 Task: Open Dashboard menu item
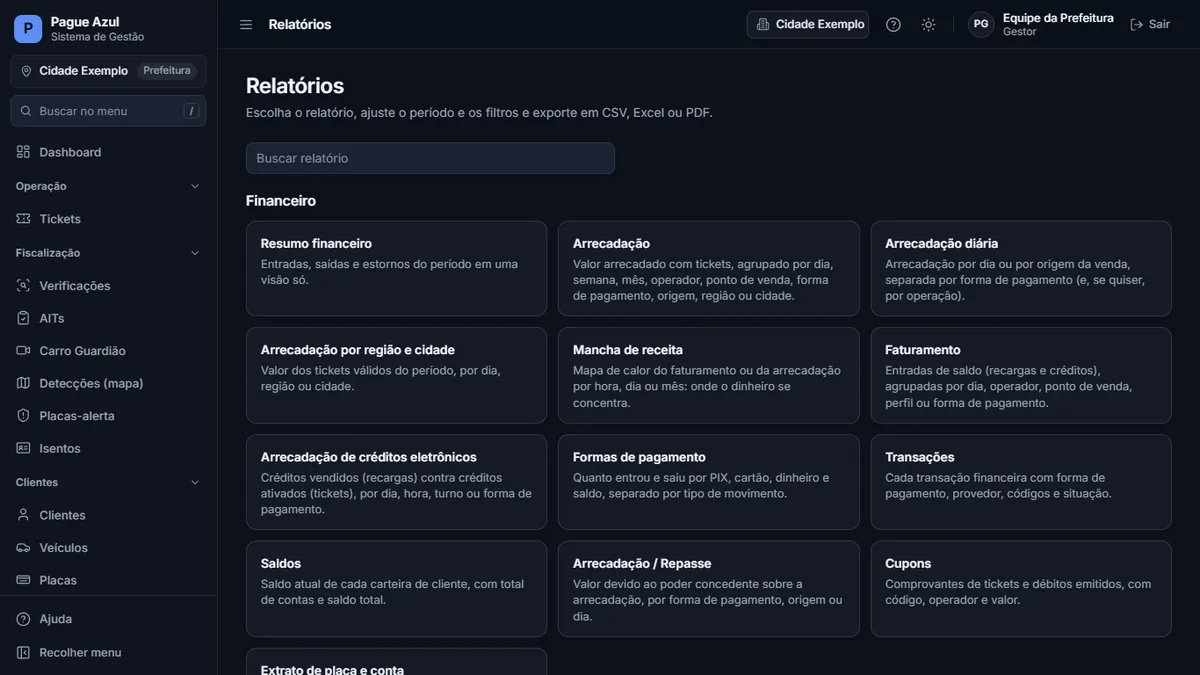[109, 152]
